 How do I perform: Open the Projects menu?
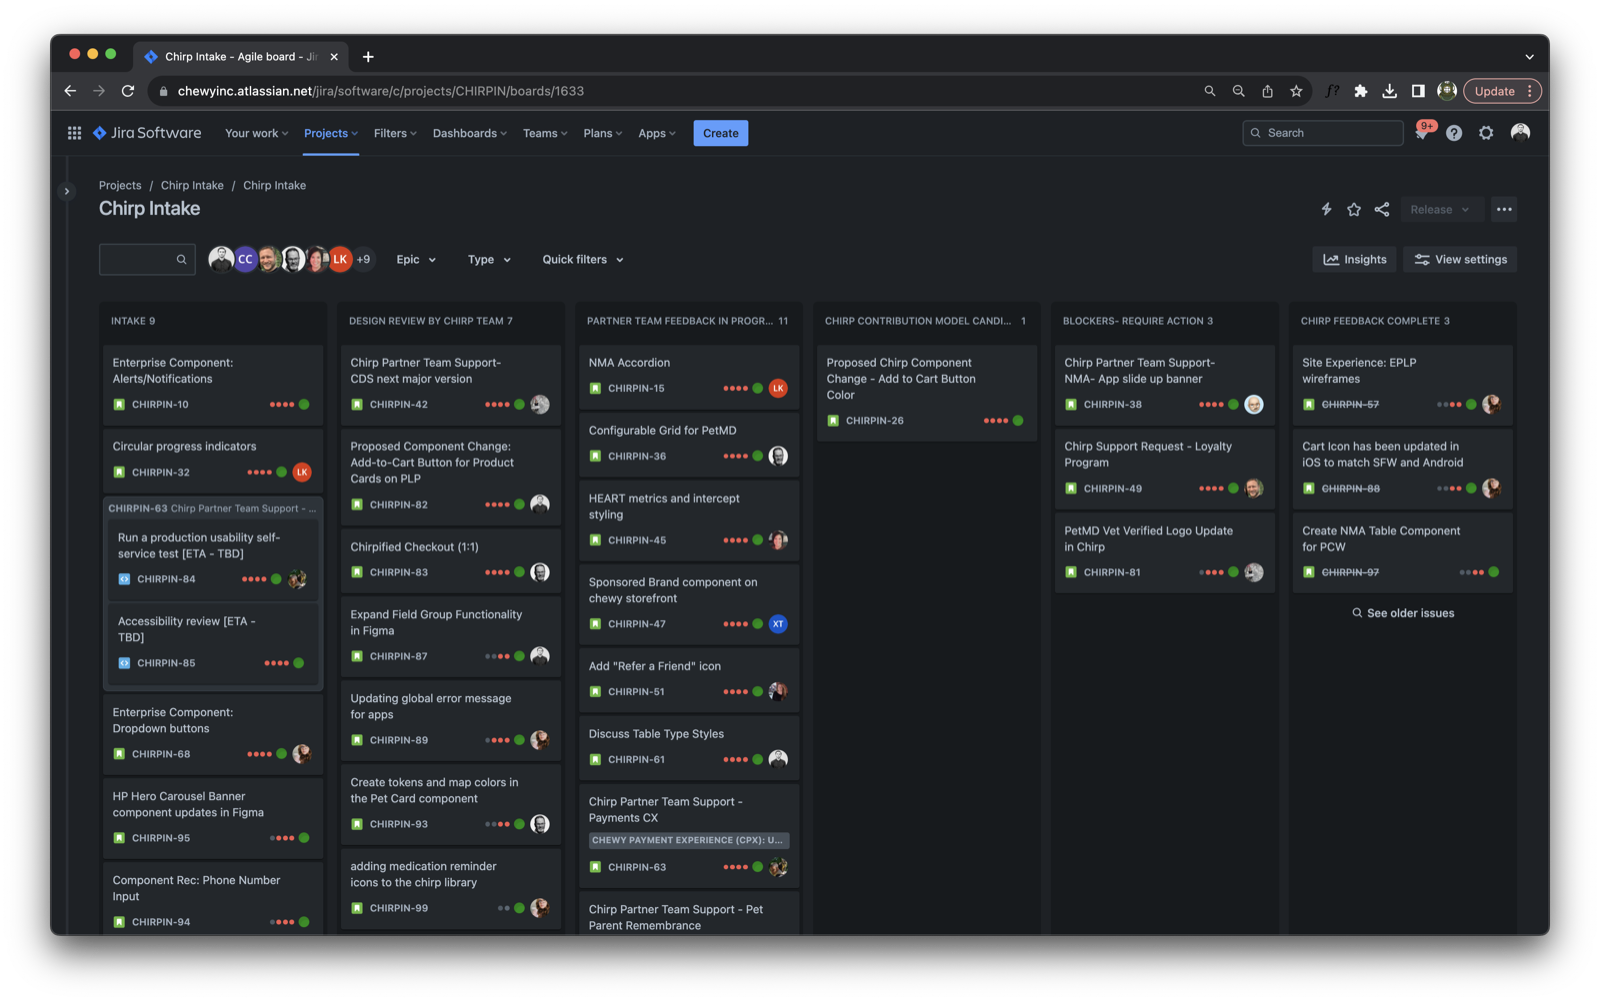tap(331, 133)
